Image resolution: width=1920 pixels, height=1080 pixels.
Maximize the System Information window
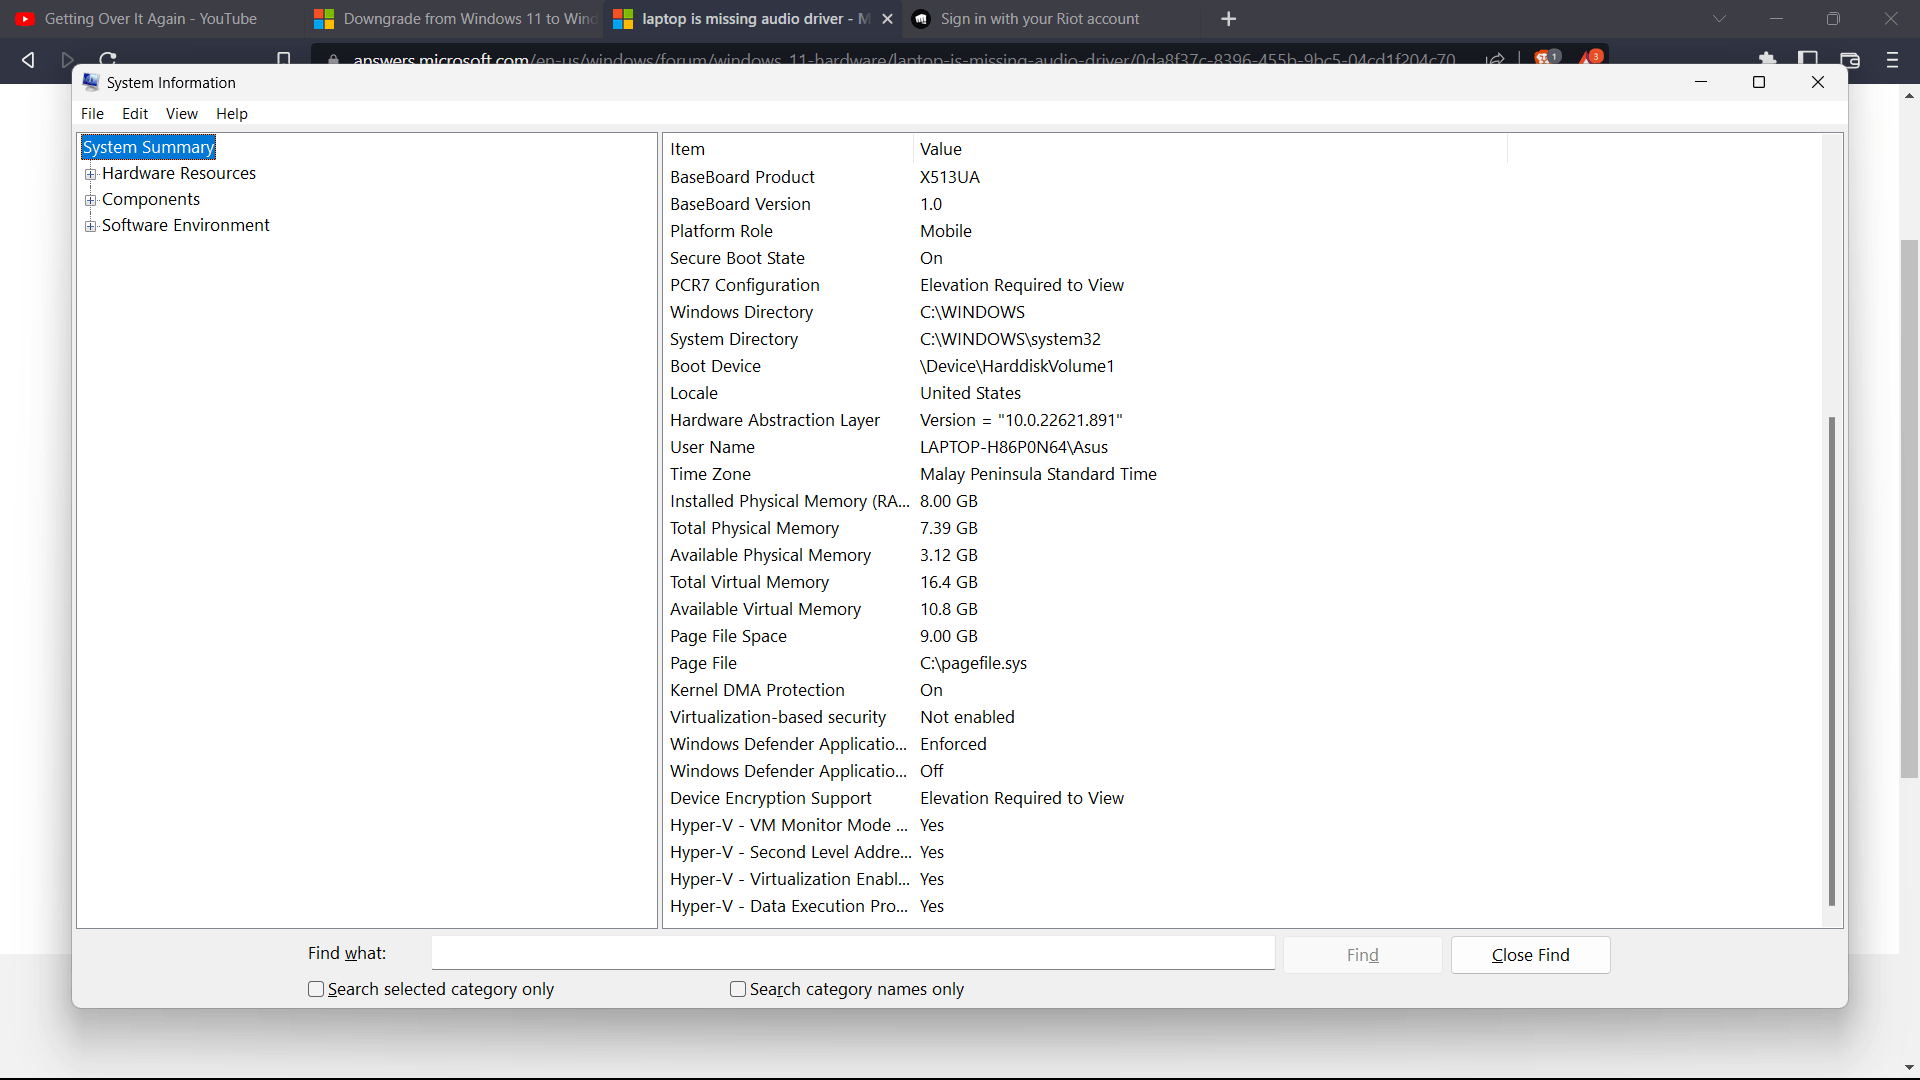(x=1759, y=82)
